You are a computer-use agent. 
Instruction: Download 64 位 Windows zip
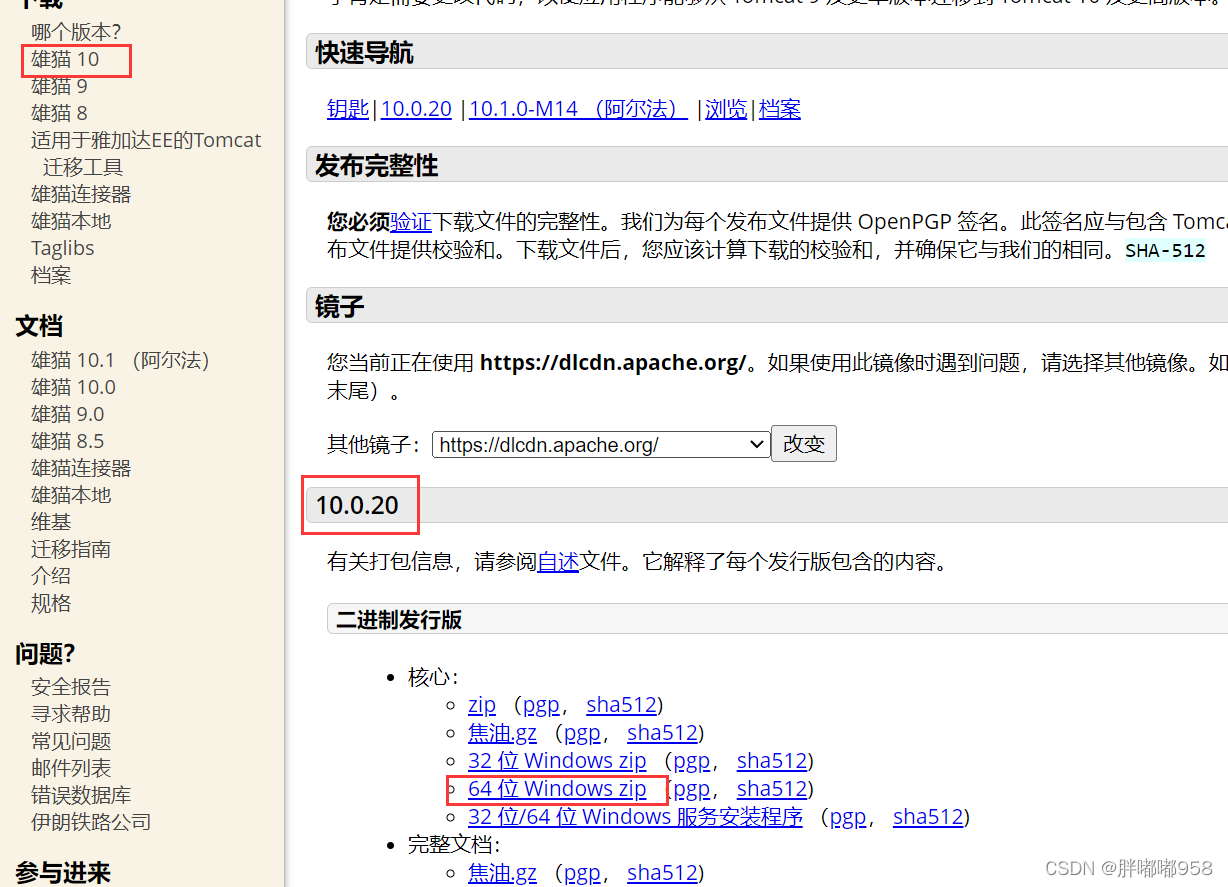pyautogui.click(x=557, y=789)
